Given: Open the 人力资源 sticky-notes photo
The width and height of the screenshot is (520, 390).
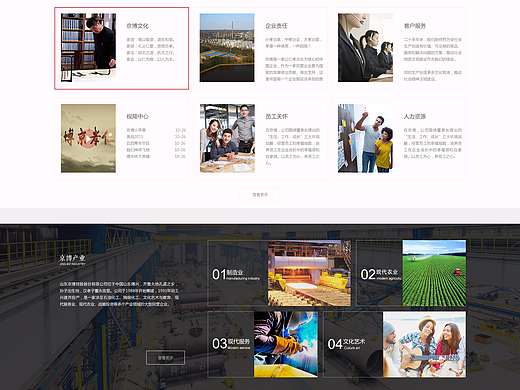Looking at the screenshot, I should (365, 138).
